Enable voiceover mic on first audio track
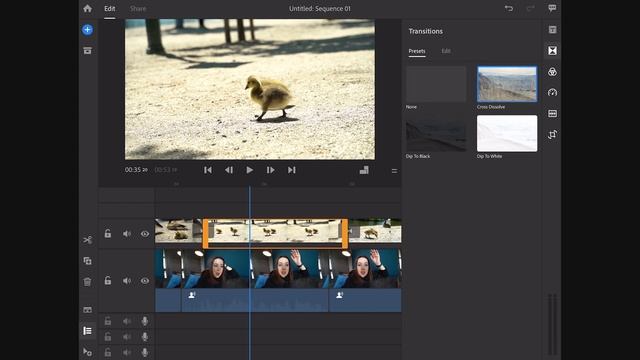This screenshot has width=640, height=360. click(145, 321)
